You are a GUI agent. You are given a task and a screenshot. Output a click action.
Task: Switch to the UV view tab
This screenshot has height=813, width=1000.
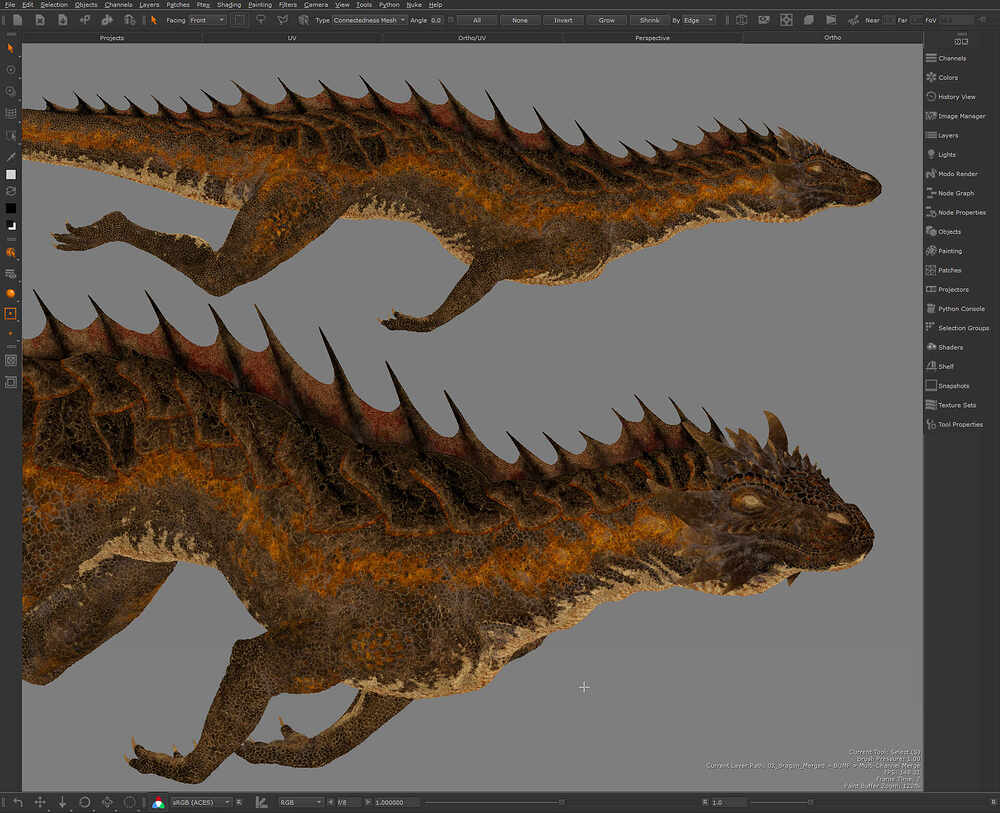292,38
